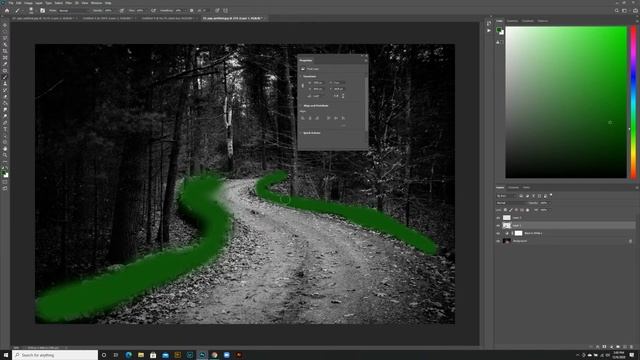Click the lock icon on Background layer
Screen dimensions: 640x360
pyautogui.click(x=630, y=241)
